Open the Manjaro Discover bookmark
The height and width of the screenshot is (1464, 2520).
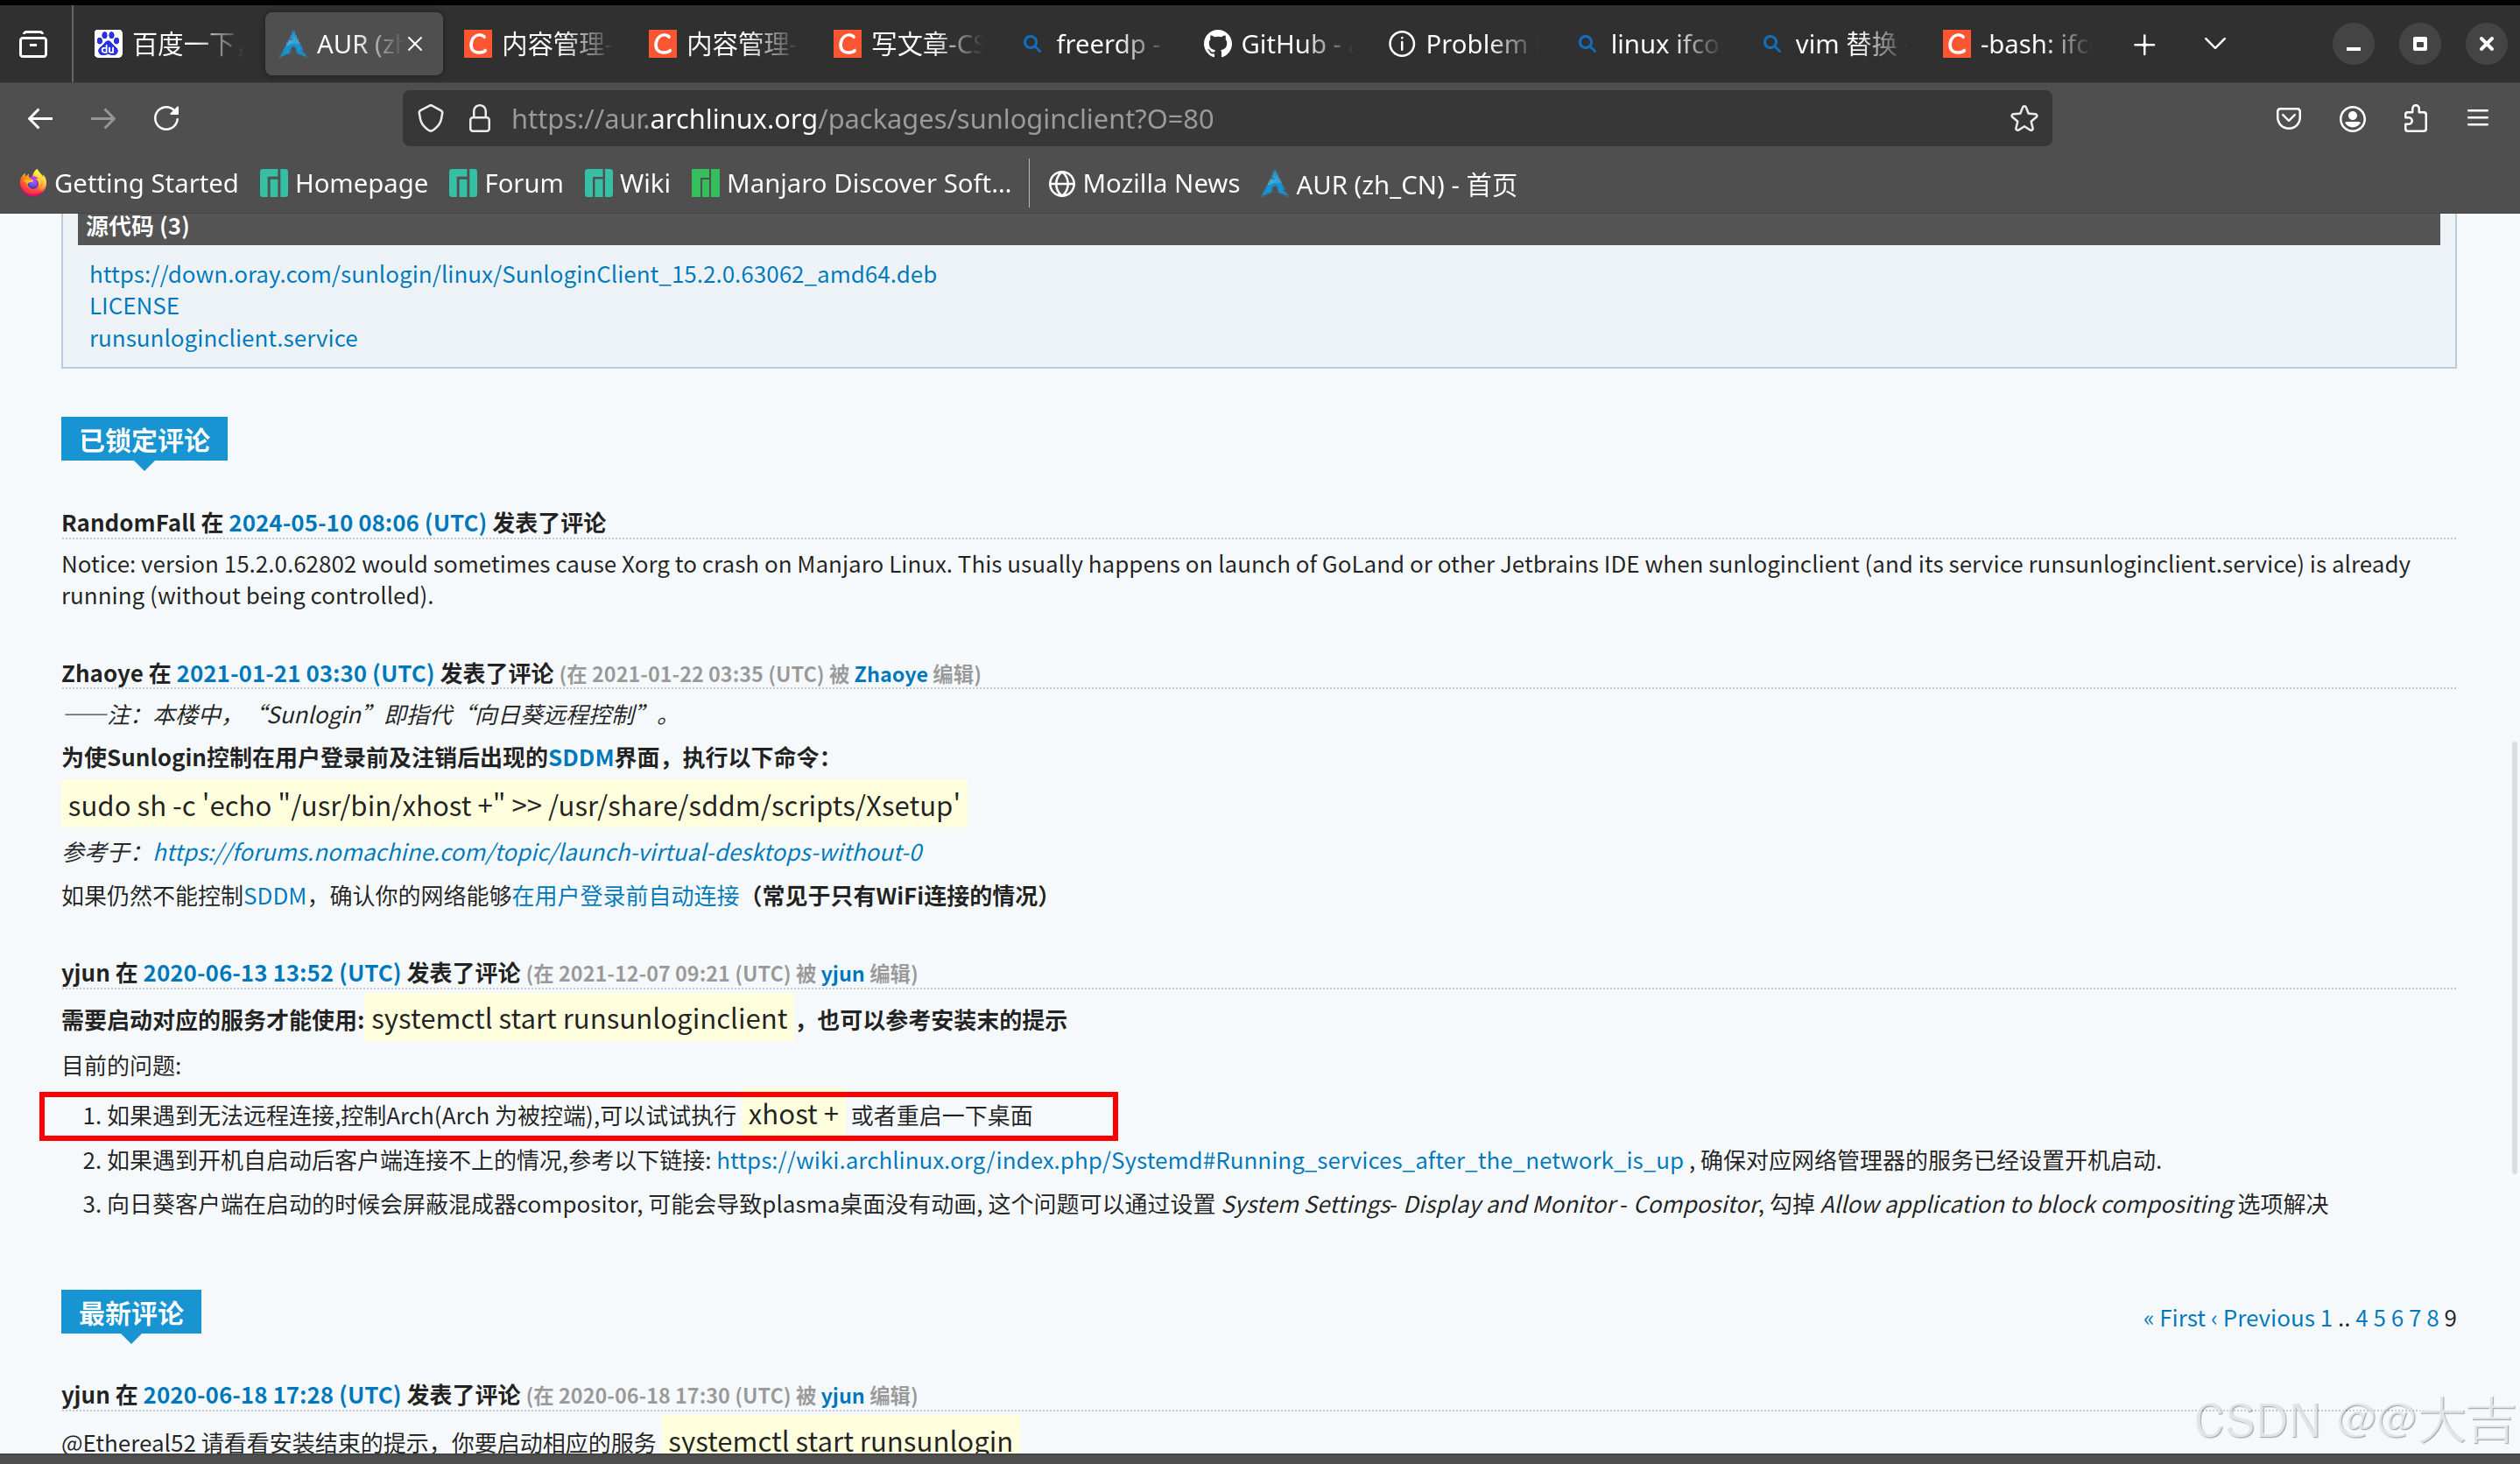[851, 183]
